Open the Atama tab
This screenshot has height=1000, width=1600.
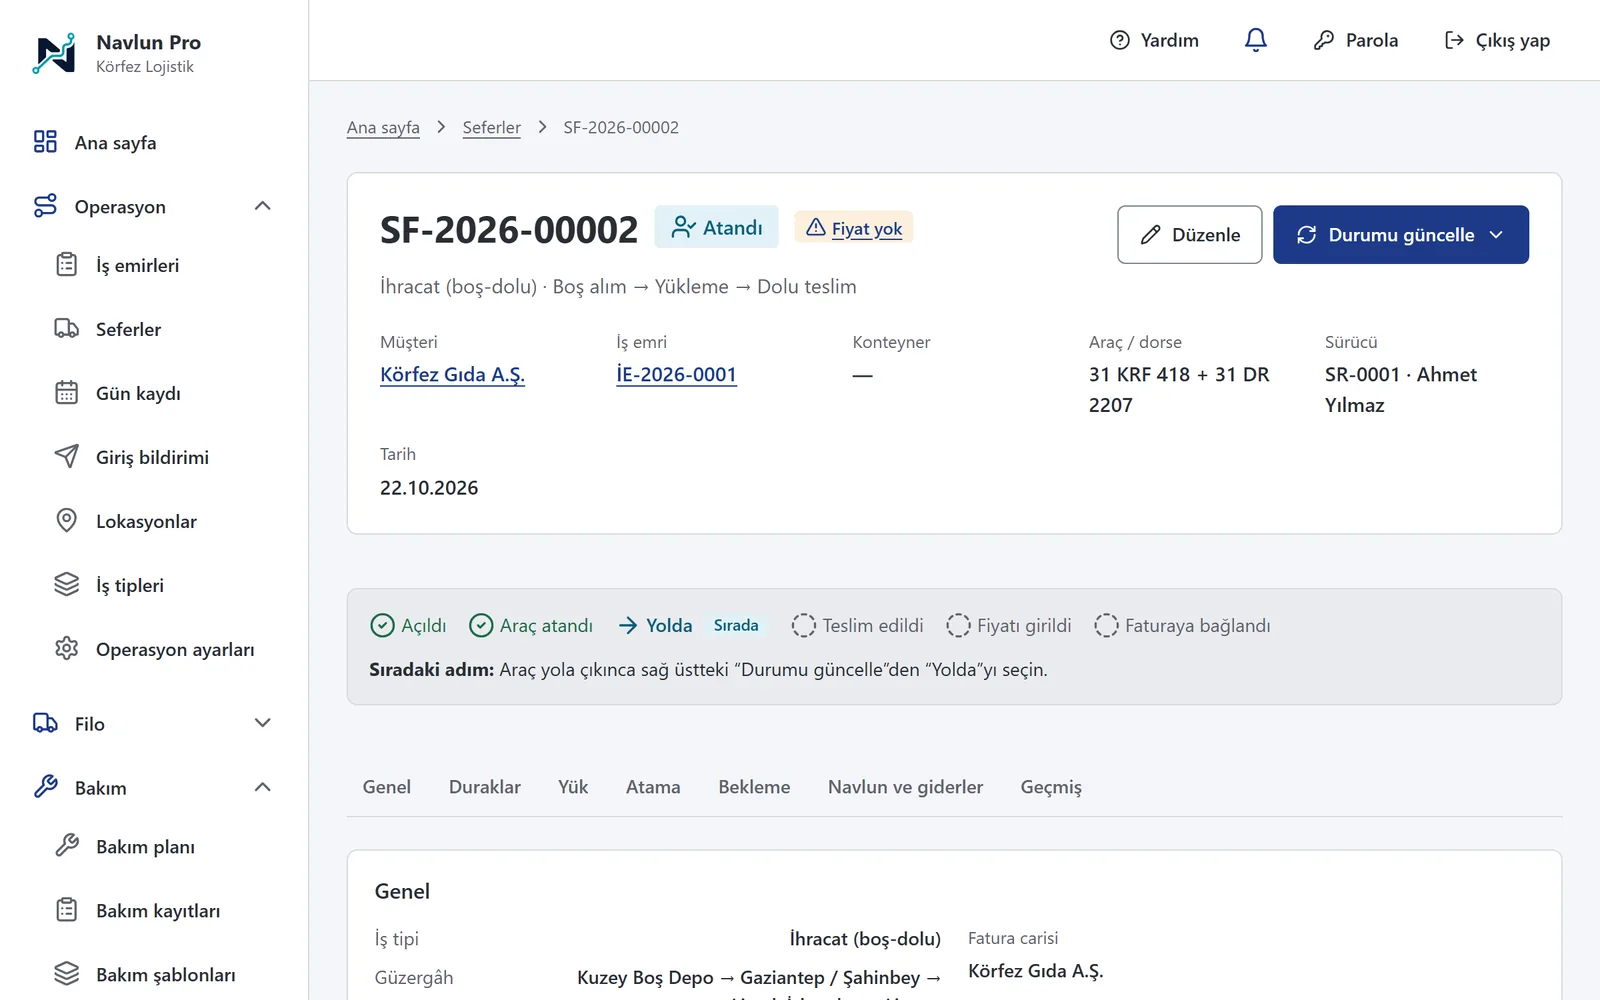653,787
